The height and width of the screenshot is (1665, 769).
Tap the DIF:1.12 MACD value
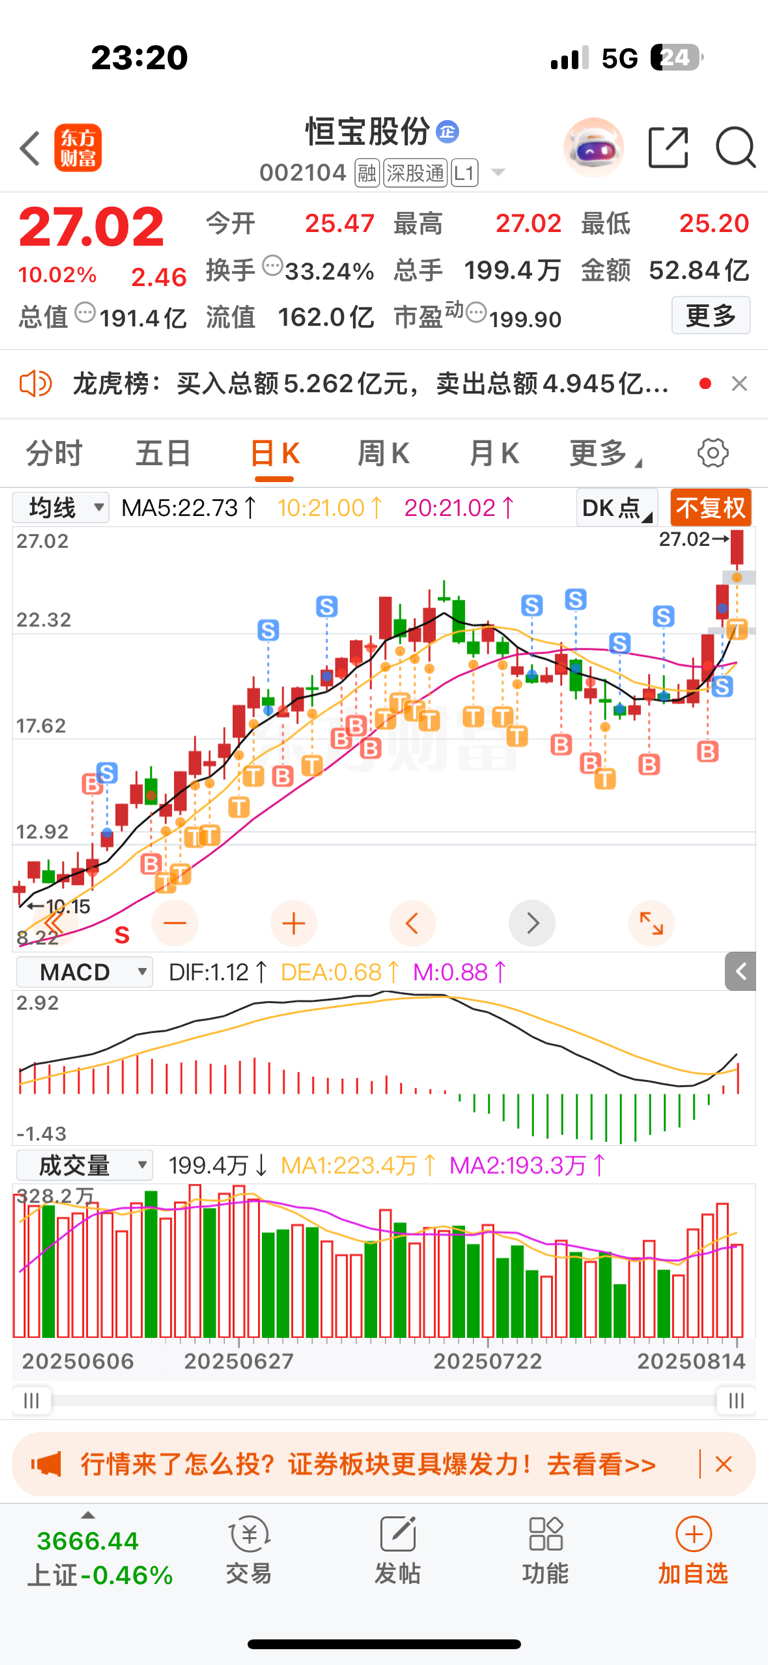217,972
